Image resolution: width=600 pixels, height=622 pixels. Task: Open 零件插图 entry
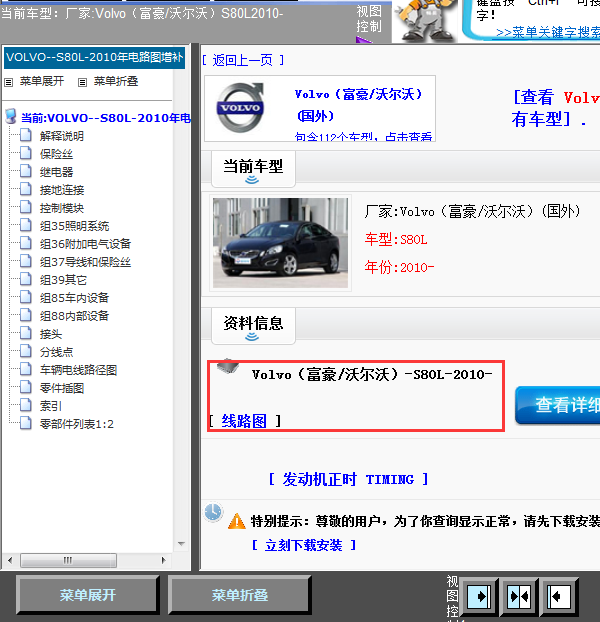pos(61,388)
